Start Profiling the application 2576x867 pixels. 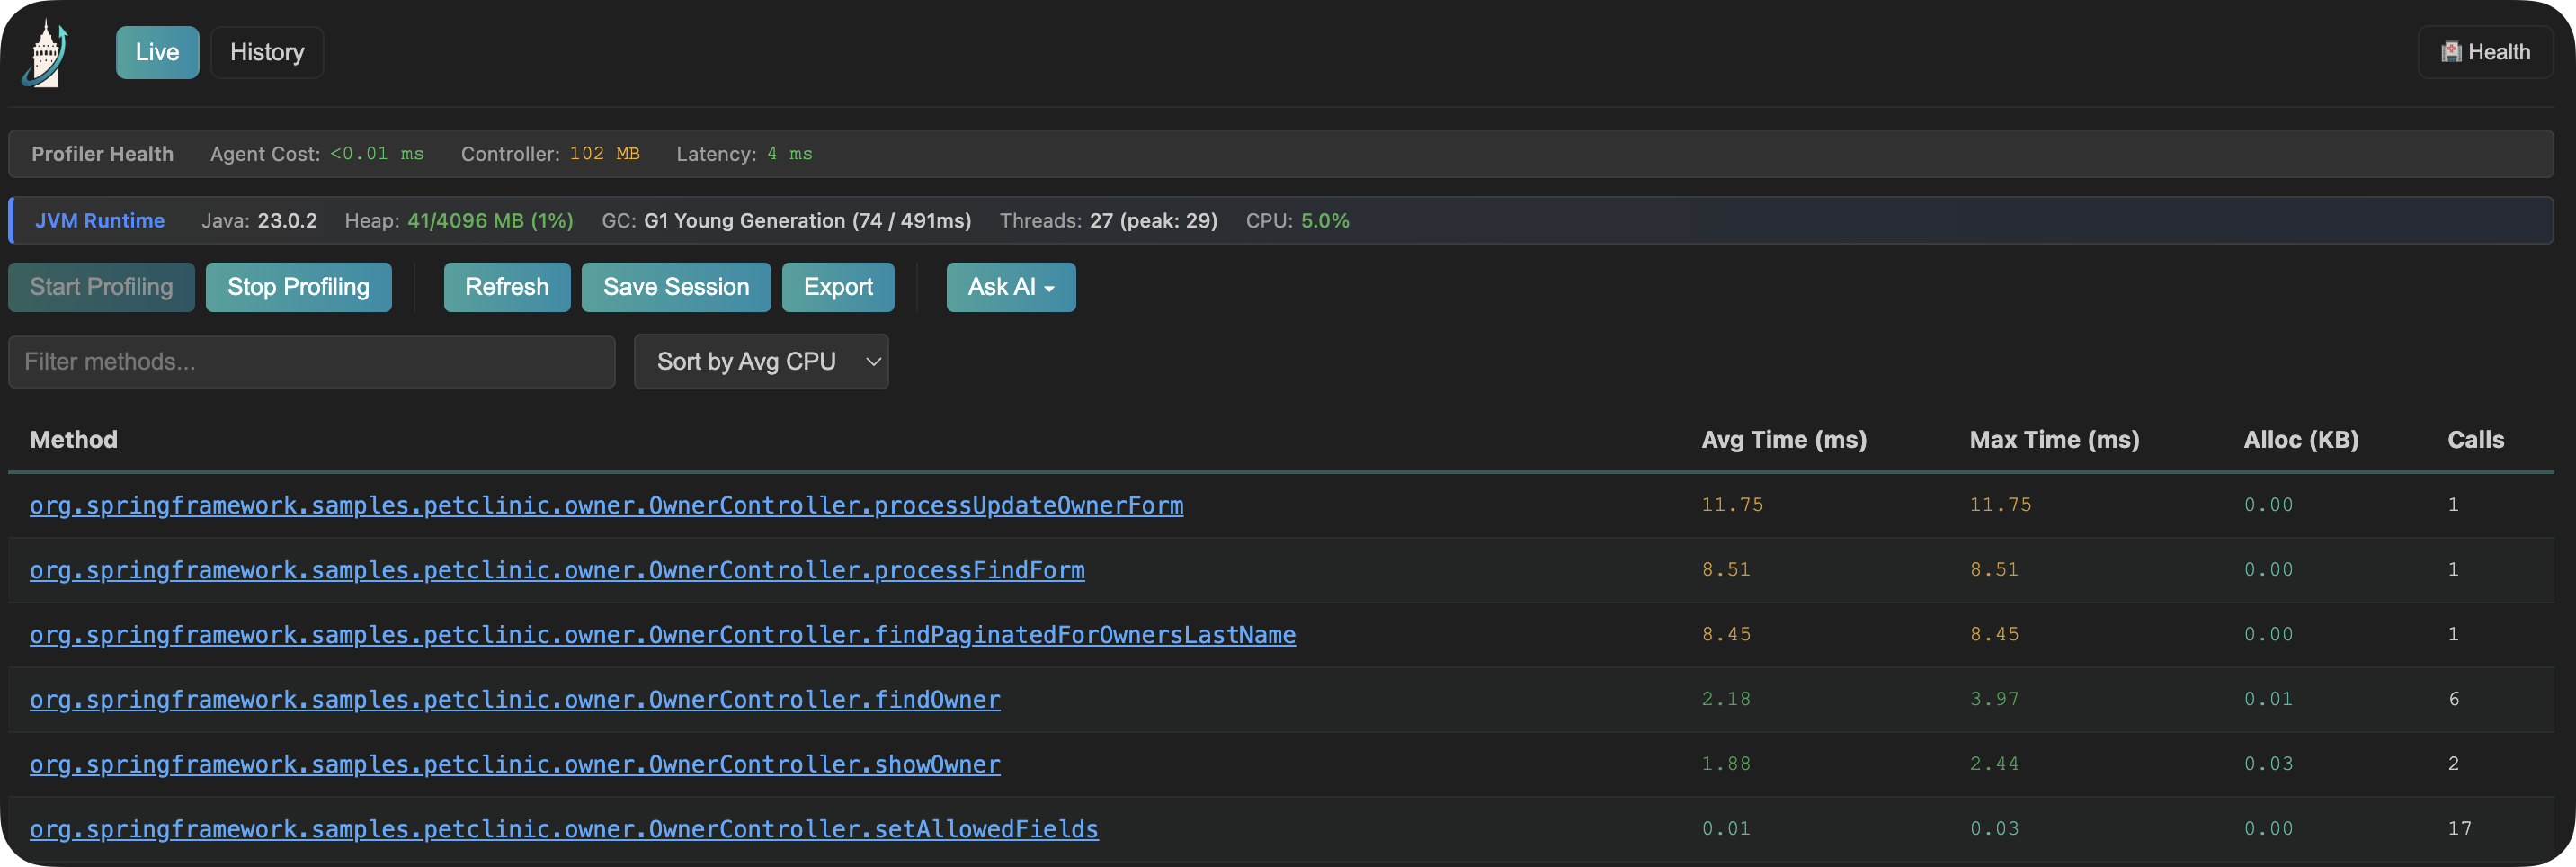(100, 287)
